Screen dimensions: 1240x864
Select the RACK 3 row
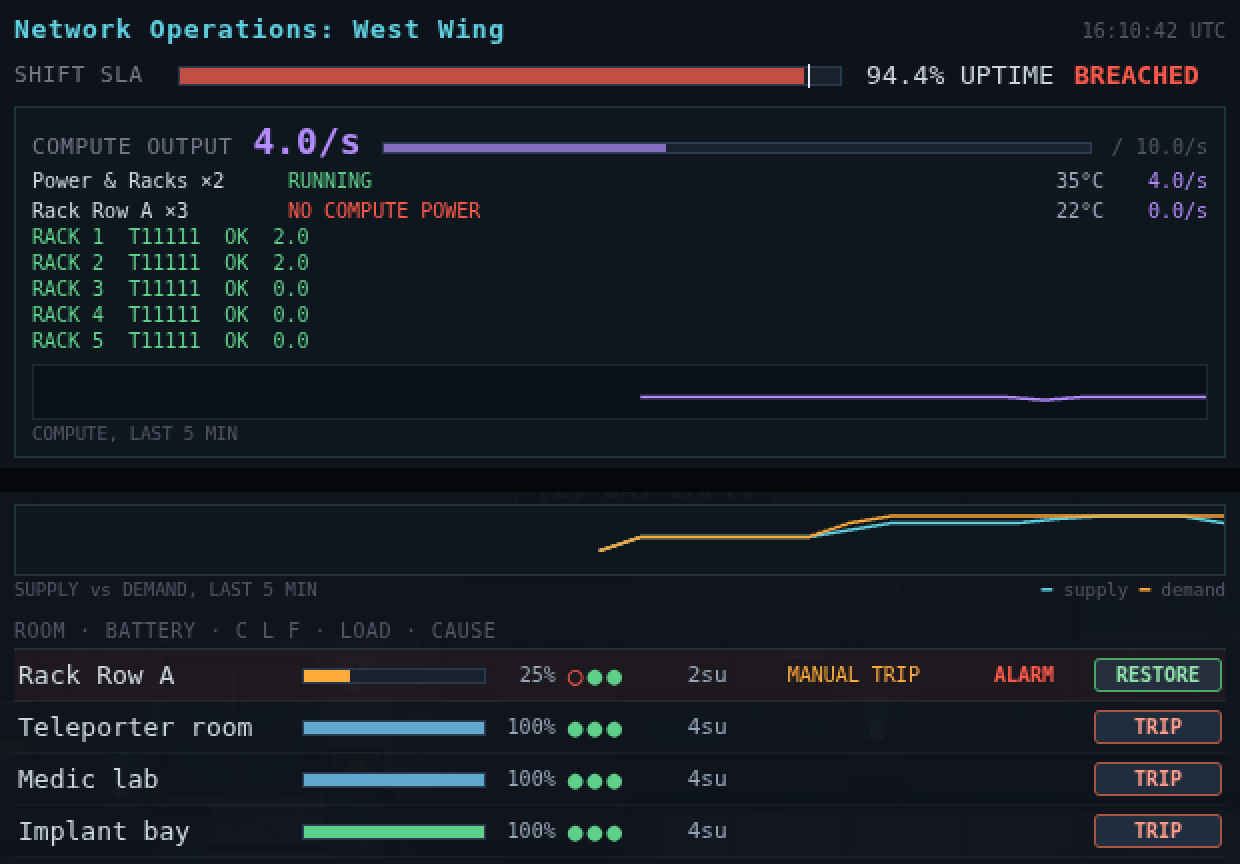click(x=170, y=289)
